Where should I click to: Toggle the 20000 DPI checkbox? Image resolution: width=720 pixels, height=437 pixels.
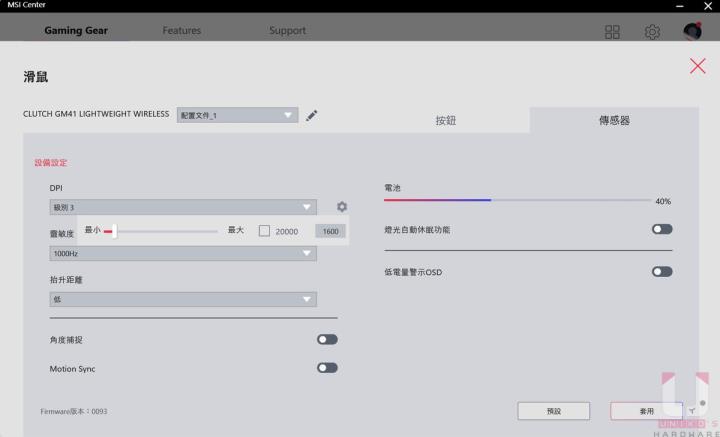[264, 230]
